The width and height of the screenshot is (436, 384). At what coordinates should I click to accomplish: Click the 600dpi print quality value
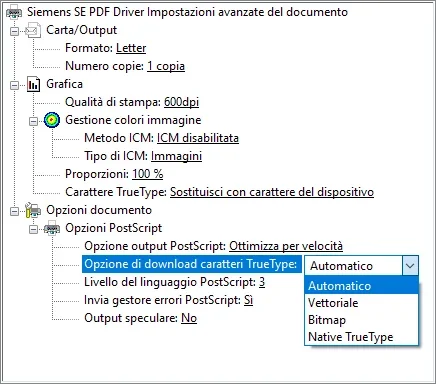point(181,102)
